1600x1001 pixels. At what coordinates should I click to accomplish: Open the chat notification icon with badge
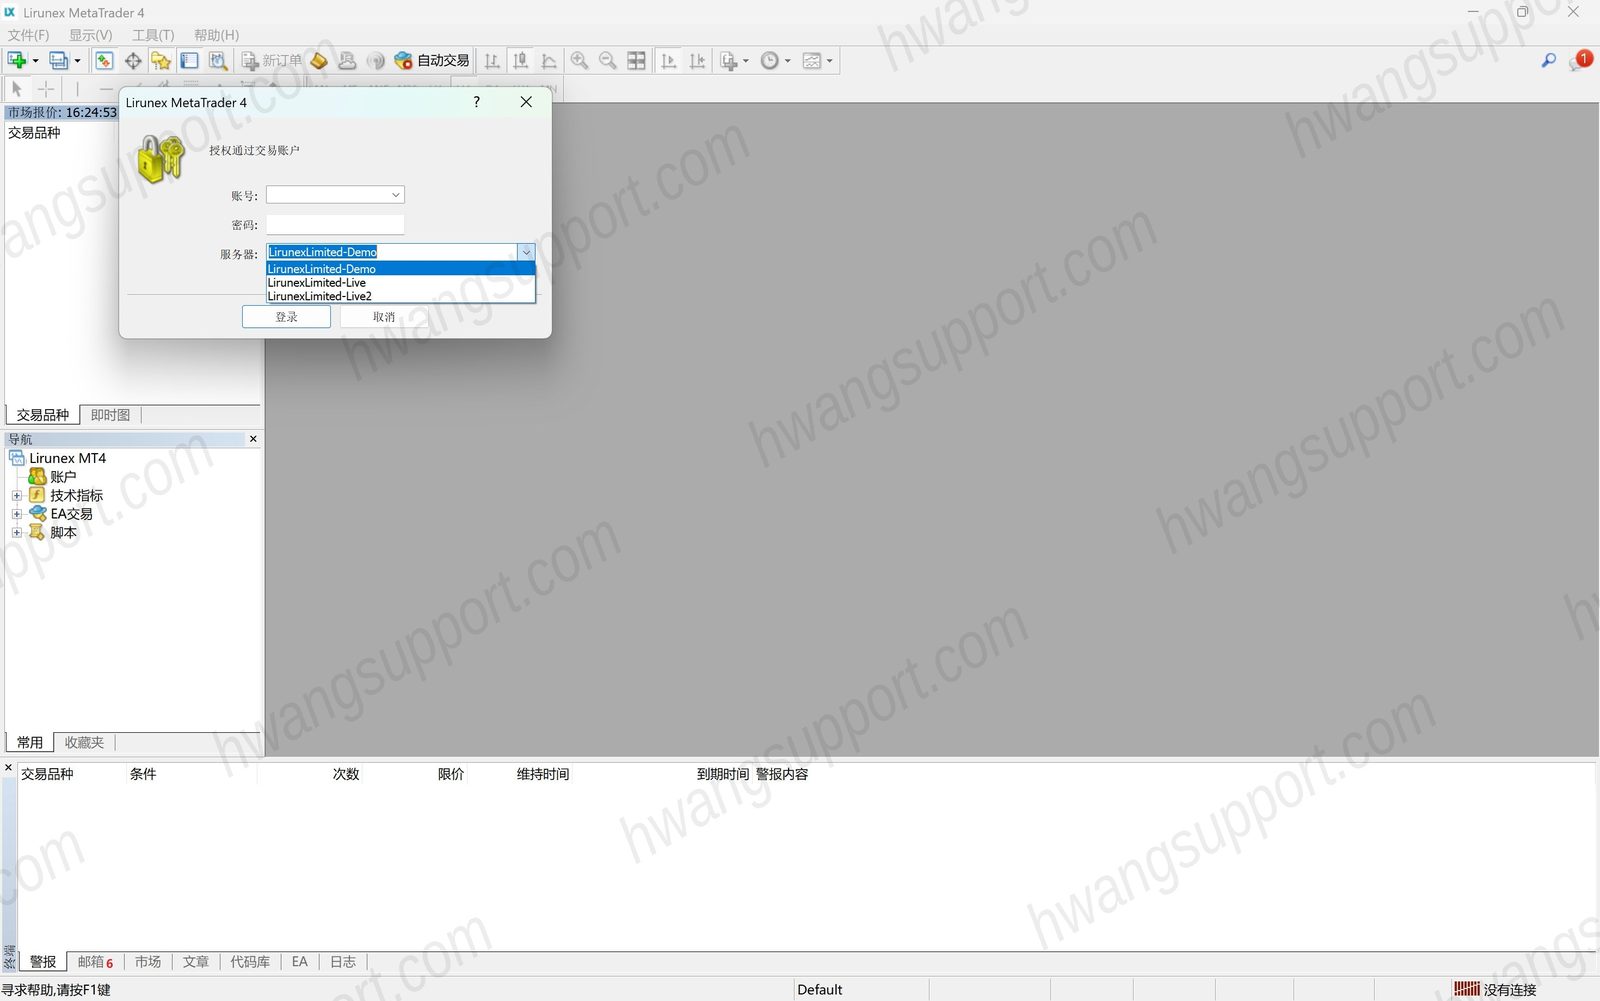click(1580, 61)
